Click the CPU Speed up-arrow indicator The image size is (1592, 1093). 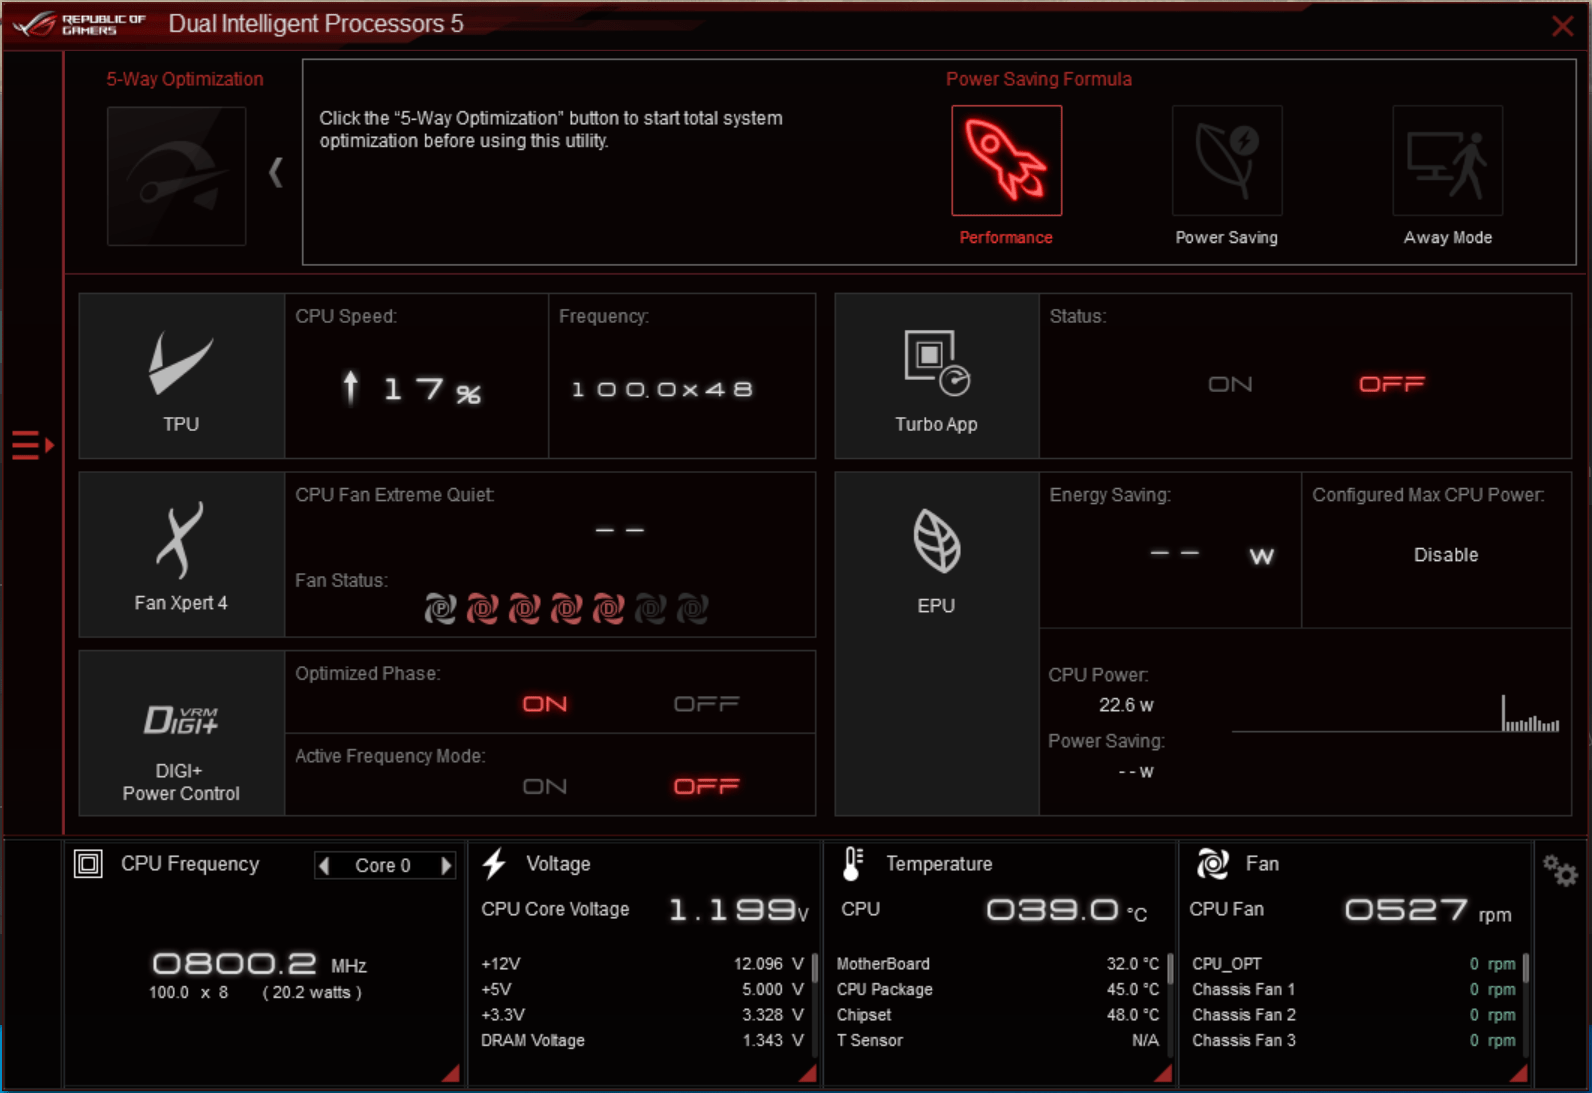(350, 387)
